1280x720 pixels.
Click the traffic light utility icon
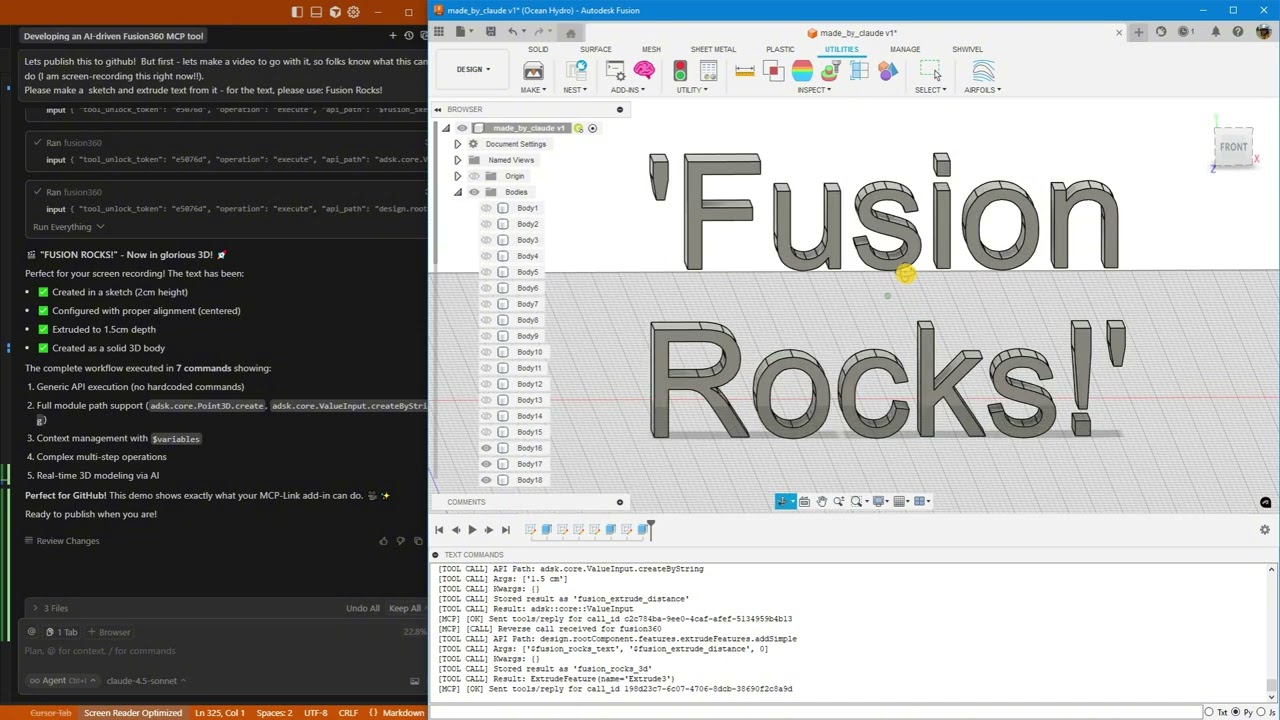pyautogui.click(x=680, y=71)
